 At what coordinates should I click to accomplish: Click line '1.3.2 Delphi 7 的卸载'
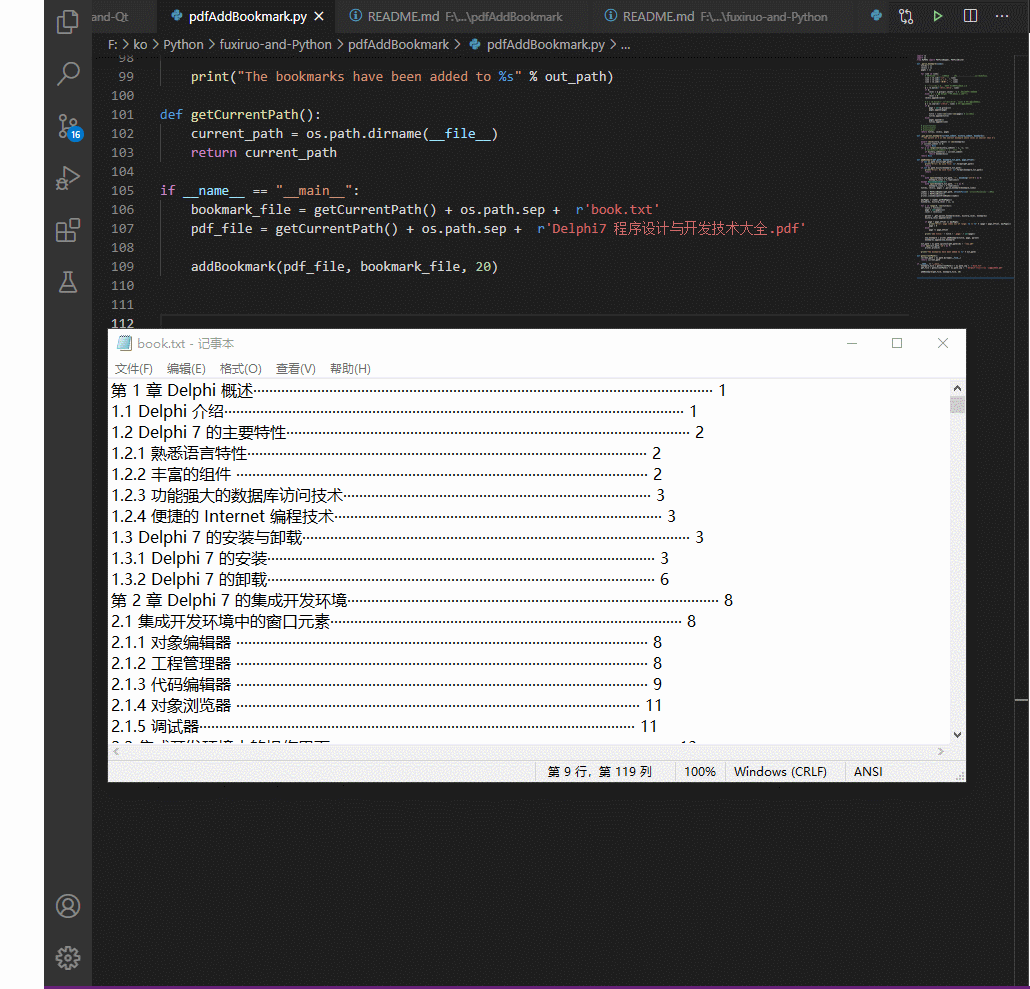click(390, 579)
